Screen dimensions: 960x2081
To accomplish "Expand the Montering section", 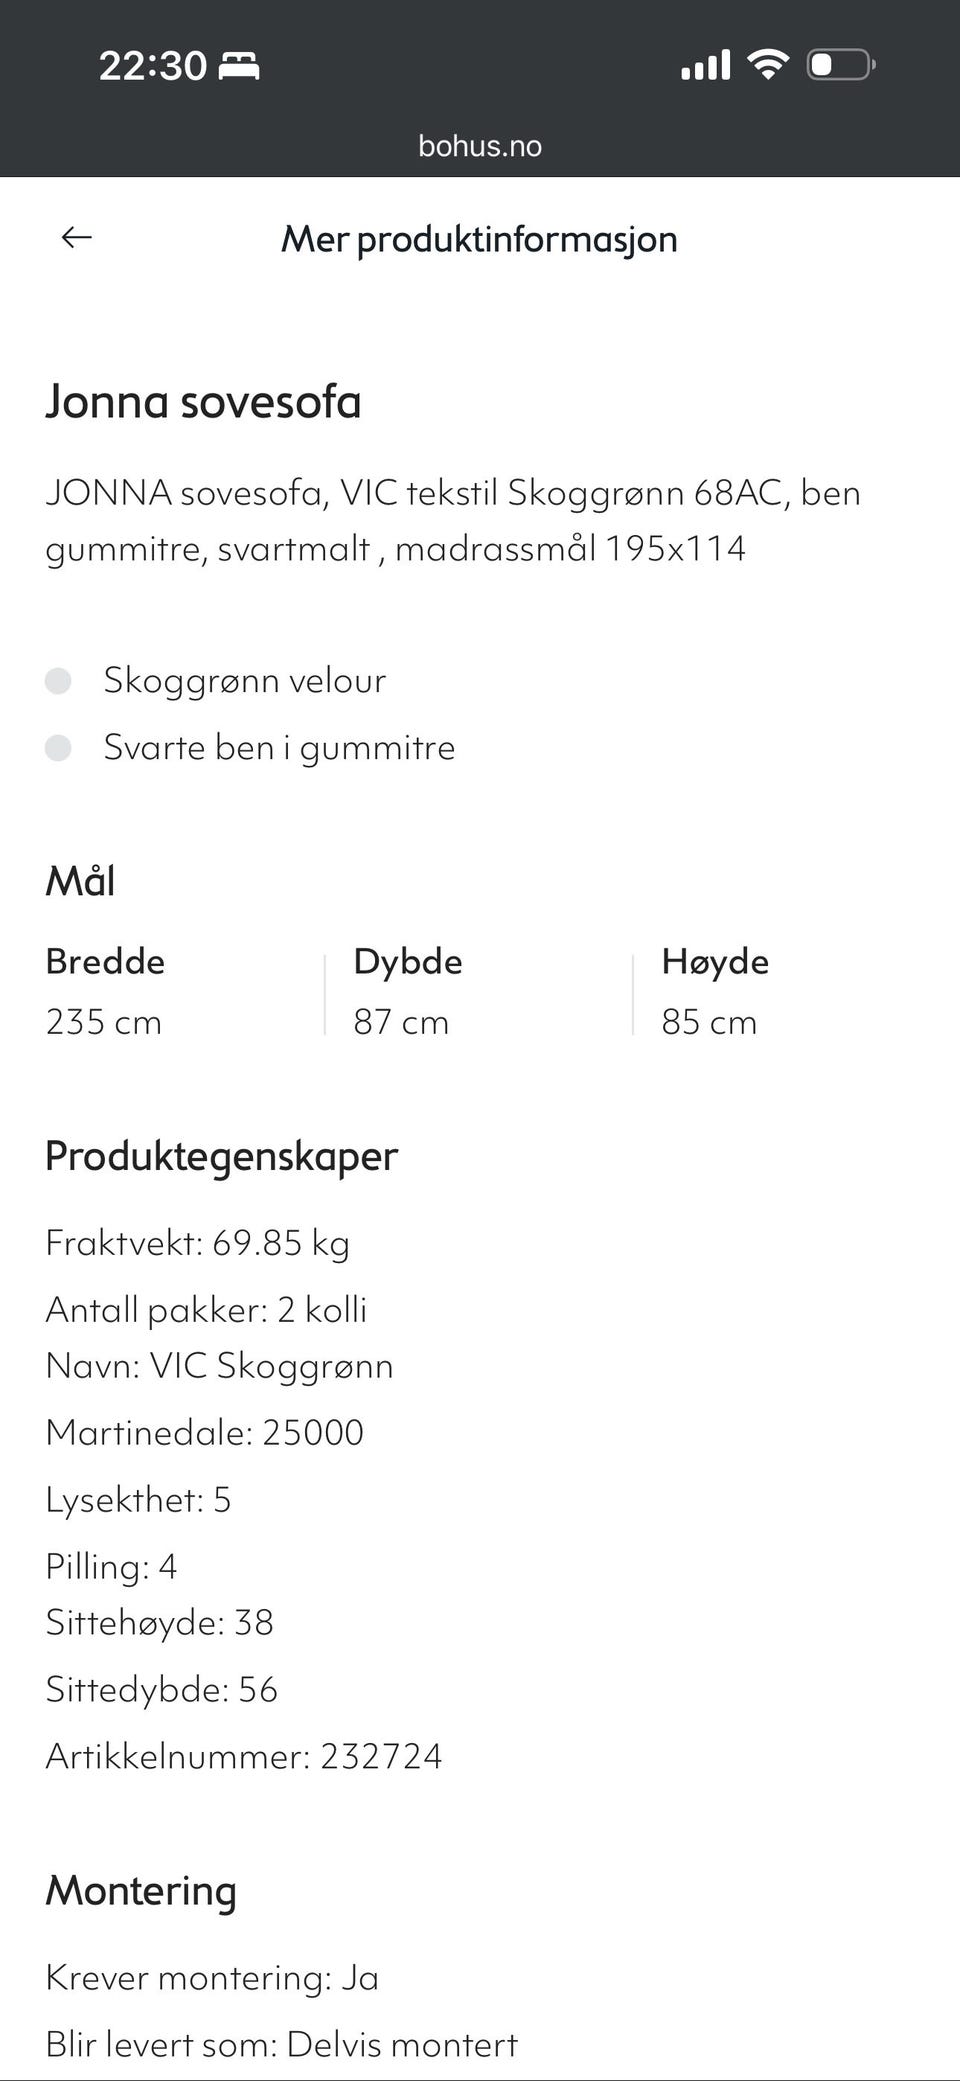I will pos(141,1891).
